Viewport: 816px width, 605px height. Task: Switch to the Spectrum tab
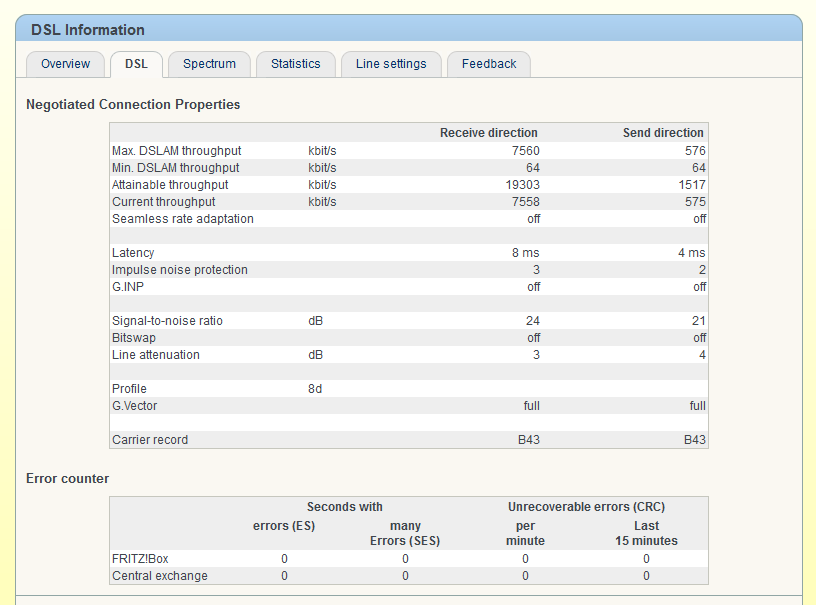click(x=209, y=64)
